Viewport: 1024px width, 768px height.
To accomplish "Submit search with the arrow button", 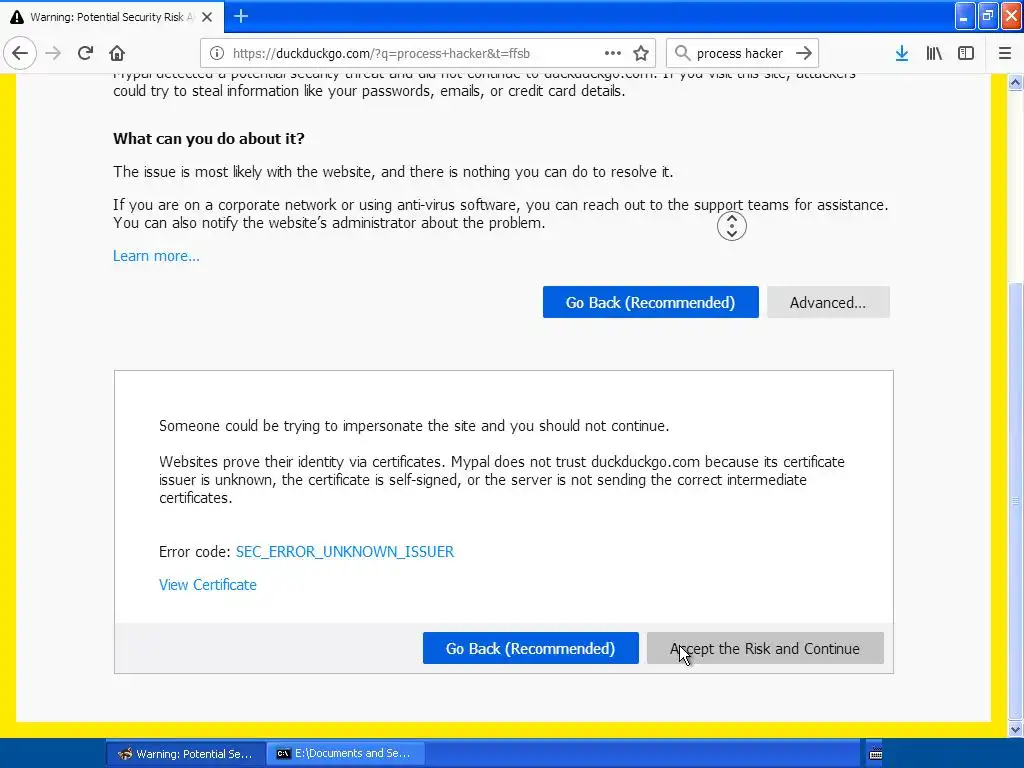I will click(804, 54).
